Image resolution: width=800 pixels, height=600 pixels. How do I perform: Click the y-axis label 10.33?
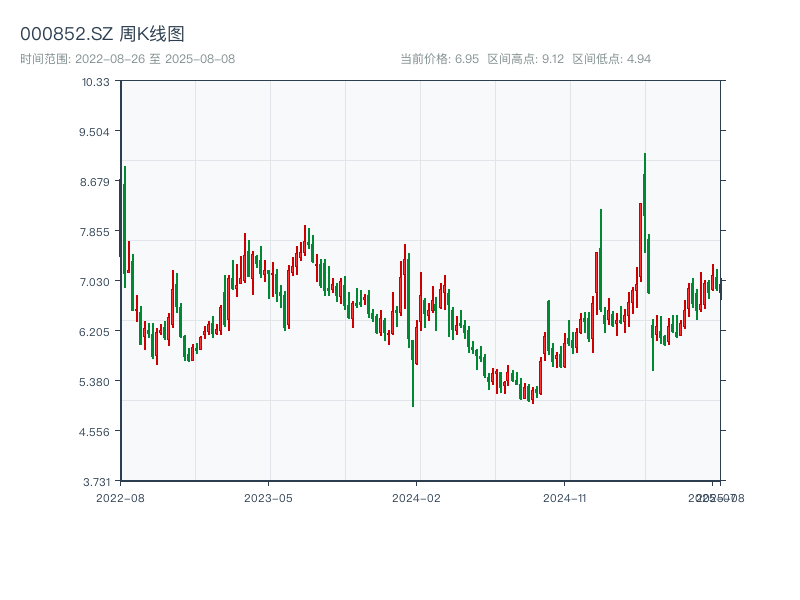(x=96, y=82)
